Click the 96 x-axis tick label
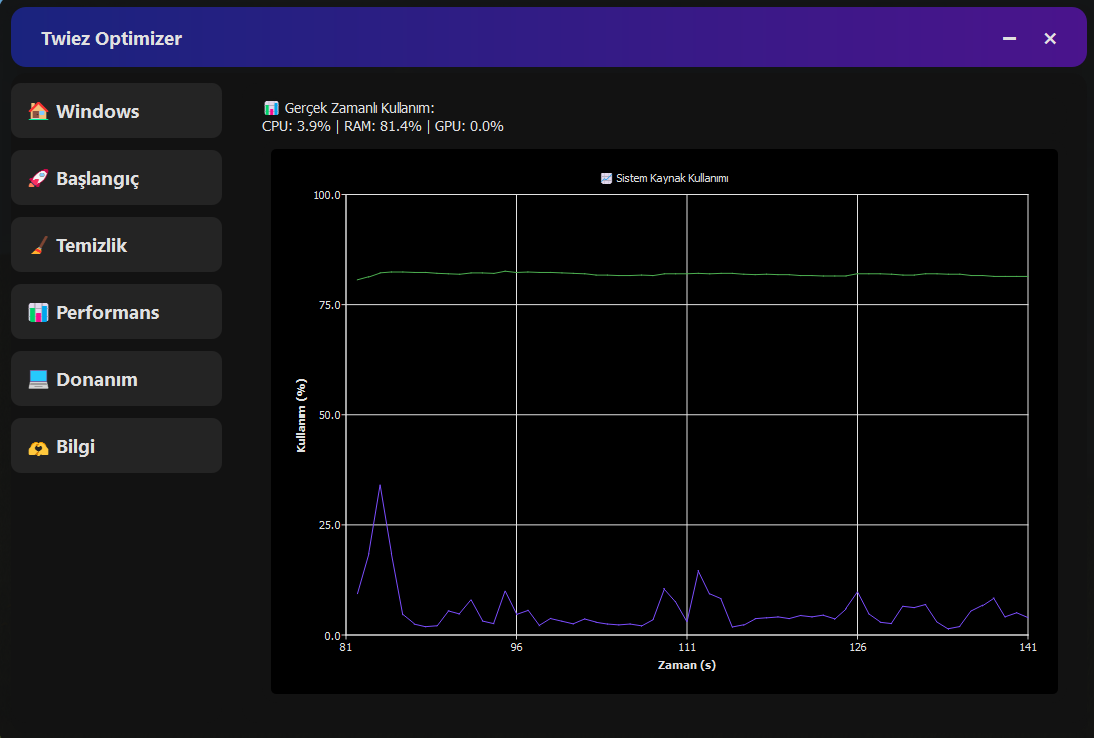 tap(516, 647)
